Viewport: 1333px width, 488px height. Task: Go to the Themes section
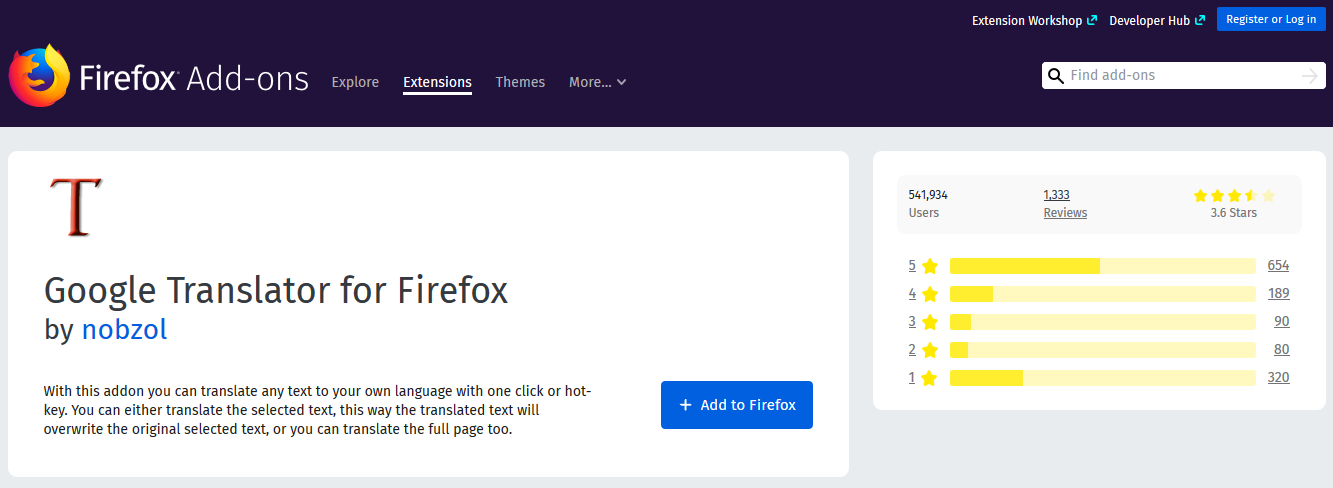click(520, 82)
